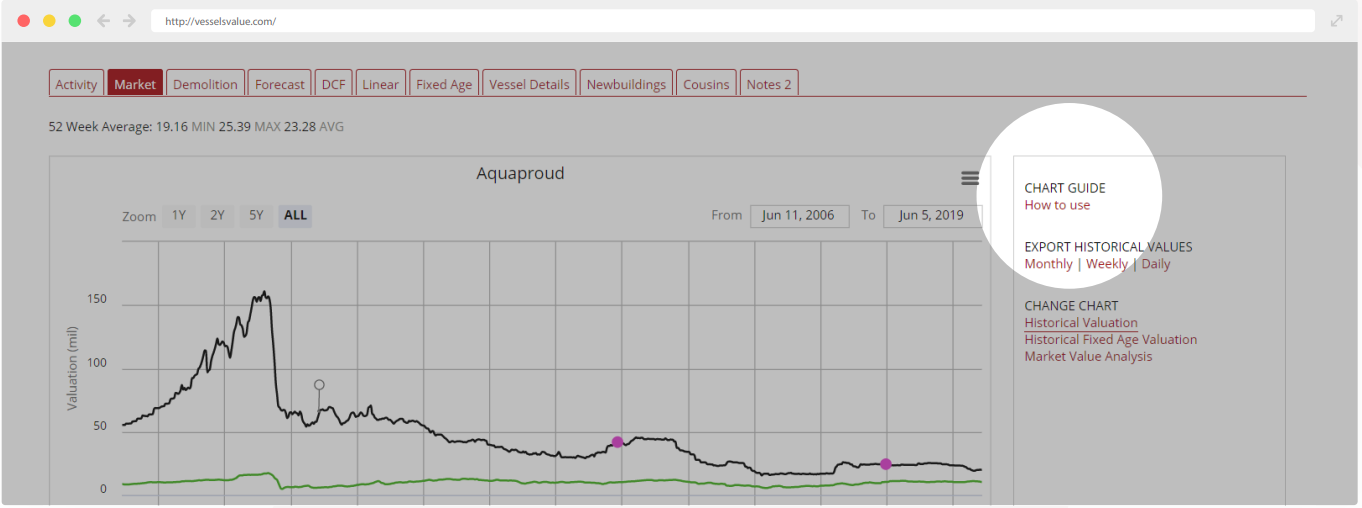Set chart zoom to 1Y
Viewport: 1362px width, 508px height.
tap(179, 215)
